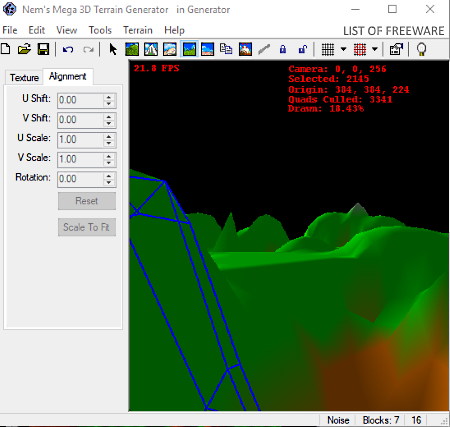
Task: Click the 21.8 FPS readout
Action: (x=156, y=68)
